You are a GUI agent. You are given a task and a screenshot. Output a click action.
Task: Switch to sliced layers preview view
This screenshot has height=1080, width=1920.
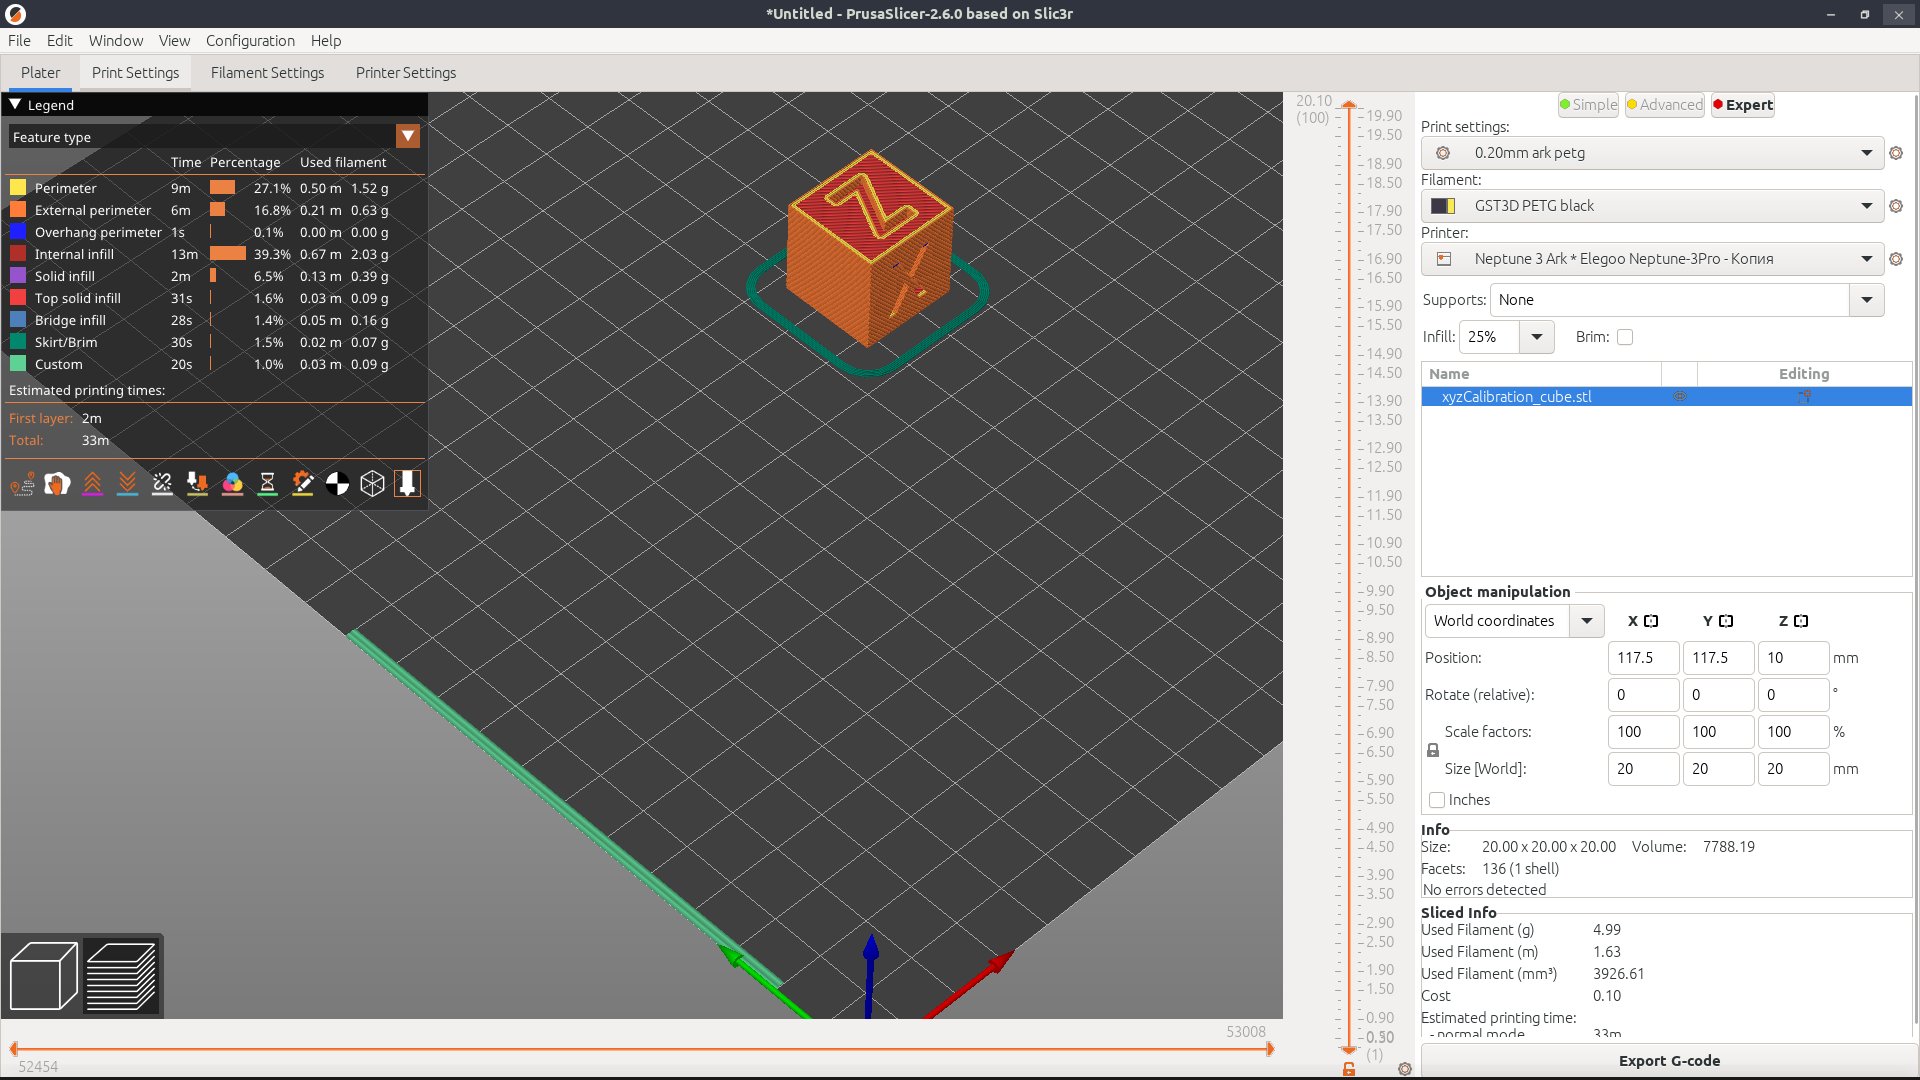click(x=121, y=975)
